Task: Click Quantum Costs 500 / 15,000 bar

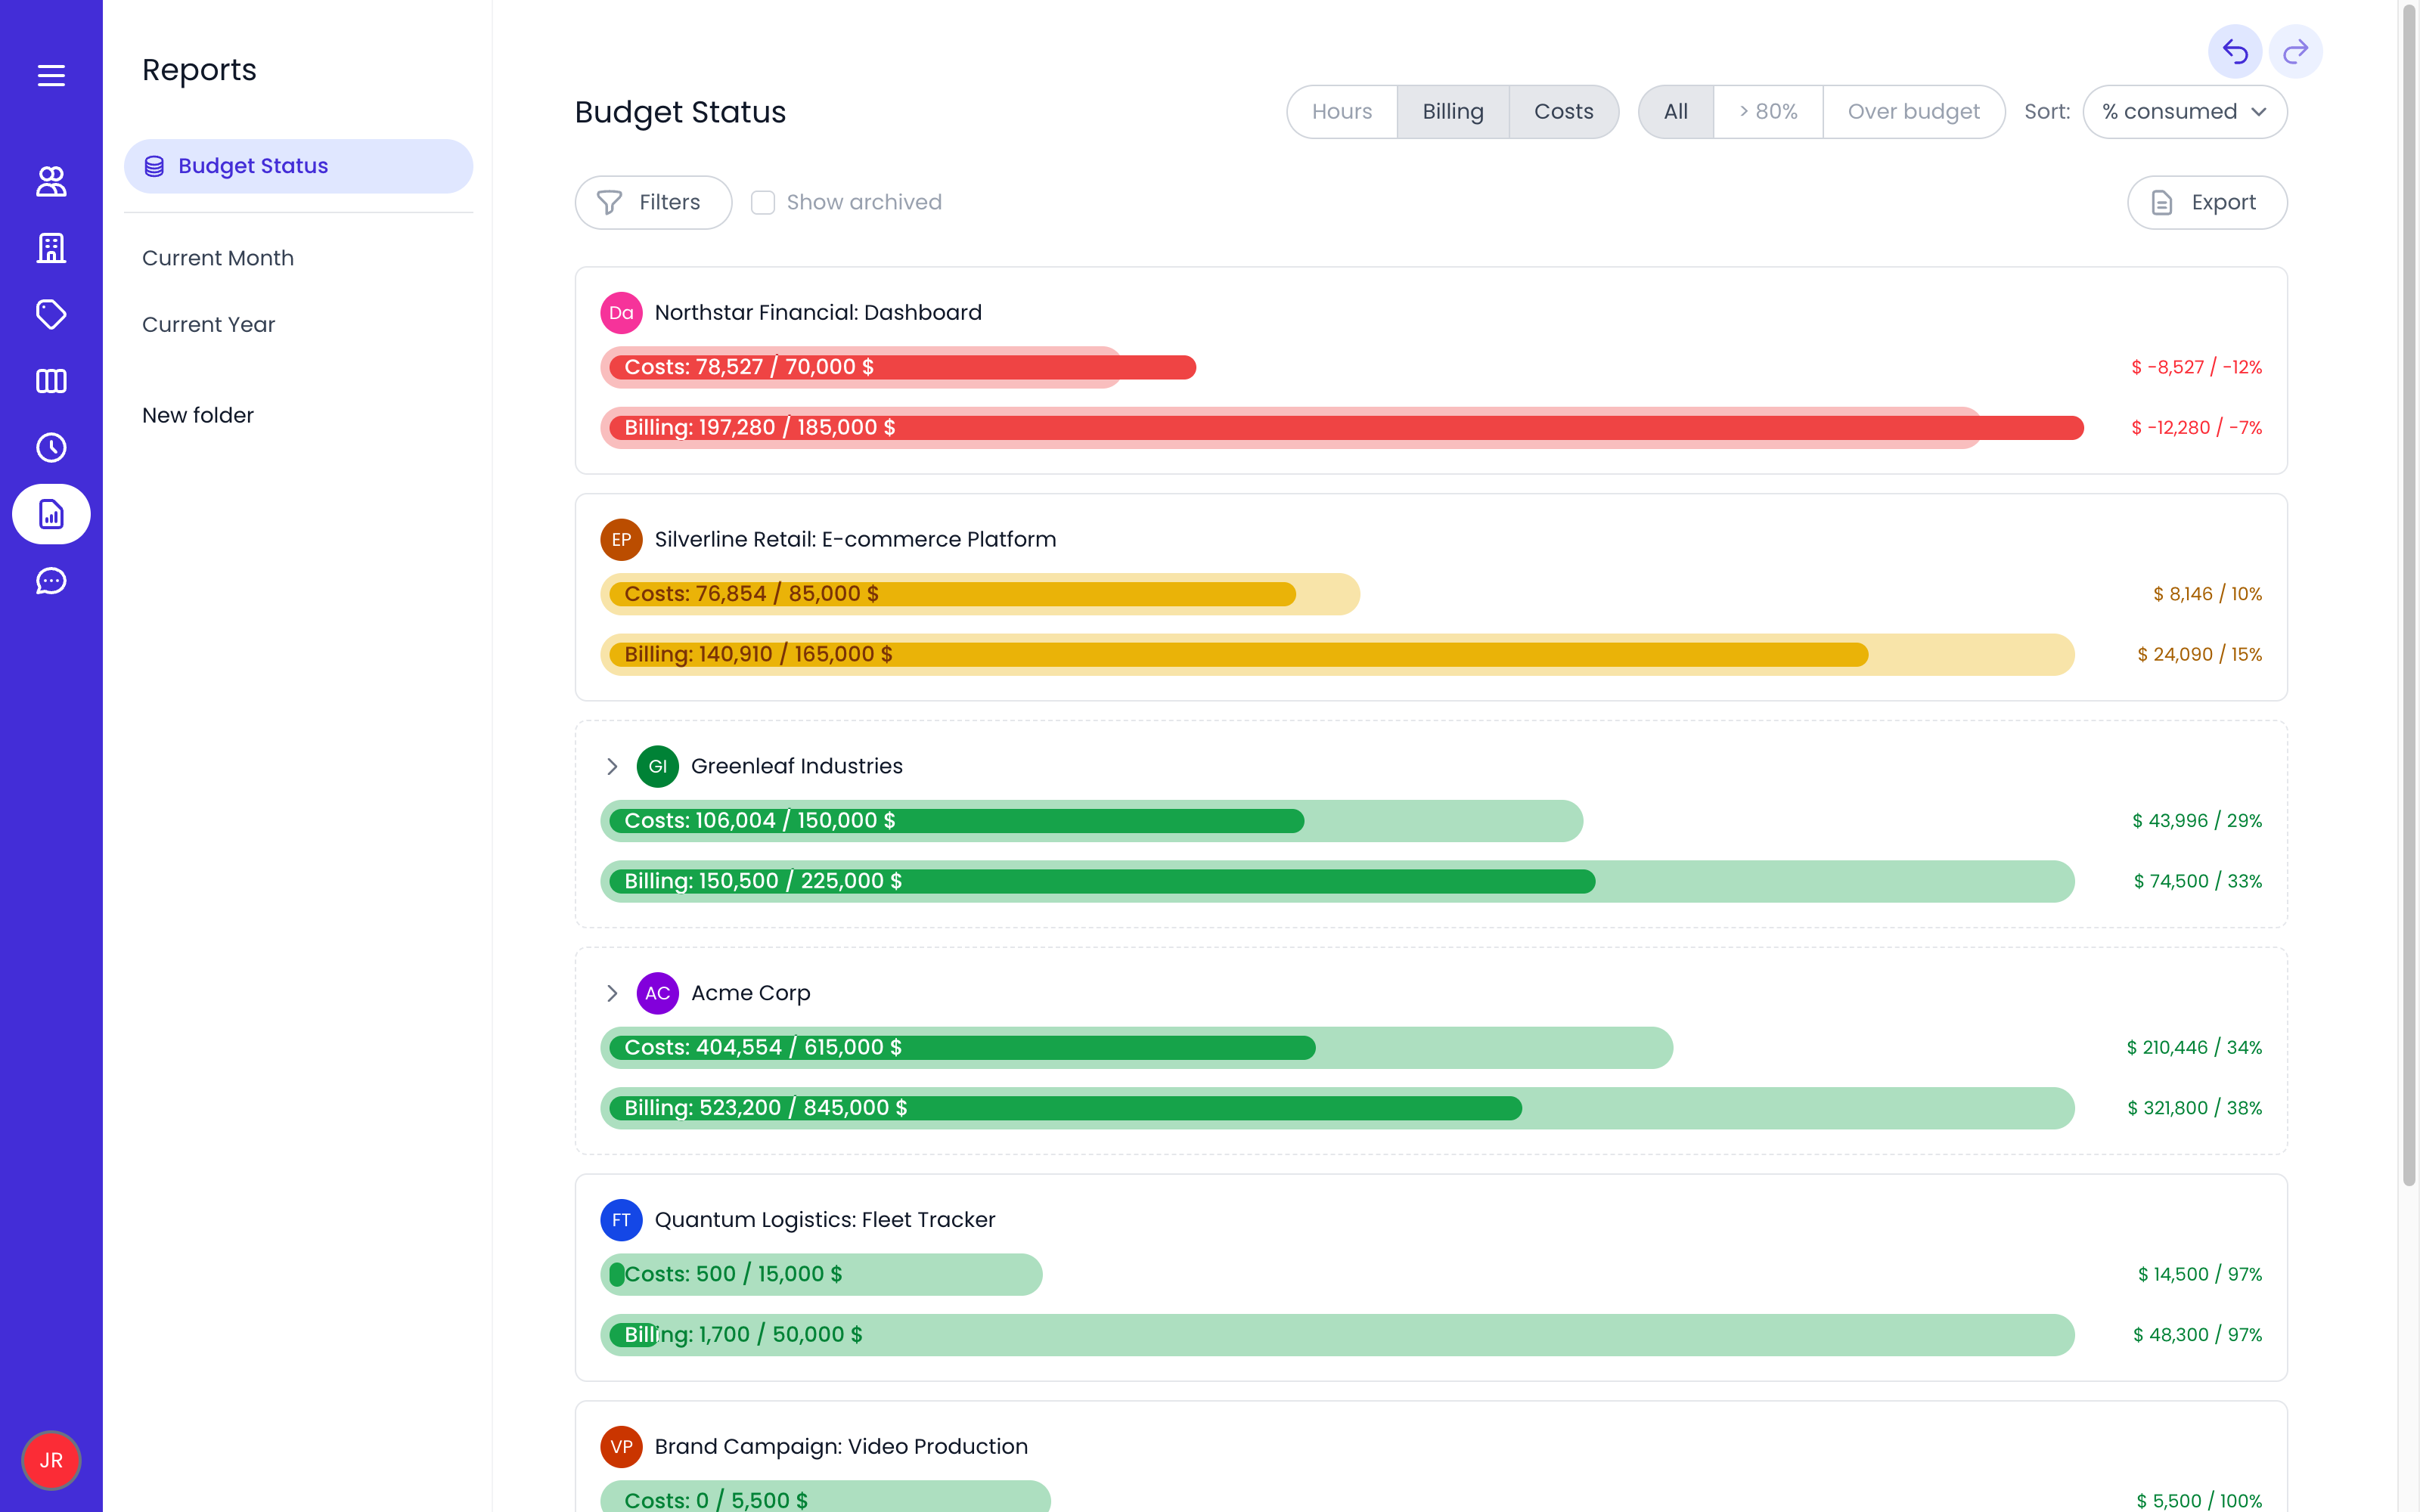Action: (821, 1275)
